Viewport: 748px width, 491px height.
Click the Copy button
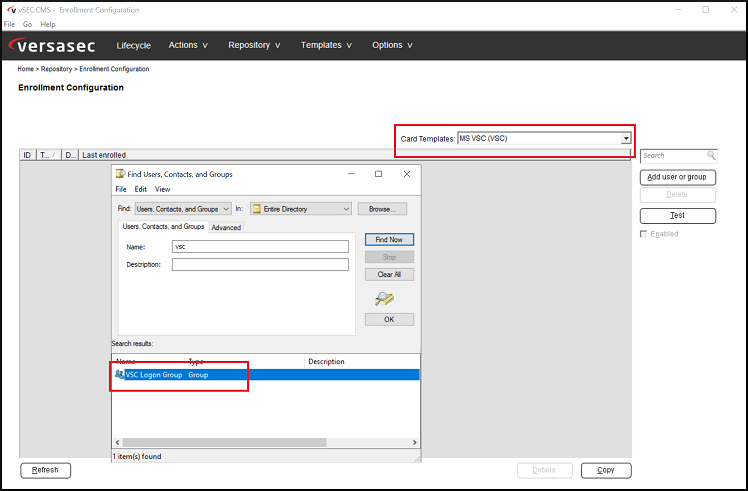(x=606, y=470)
